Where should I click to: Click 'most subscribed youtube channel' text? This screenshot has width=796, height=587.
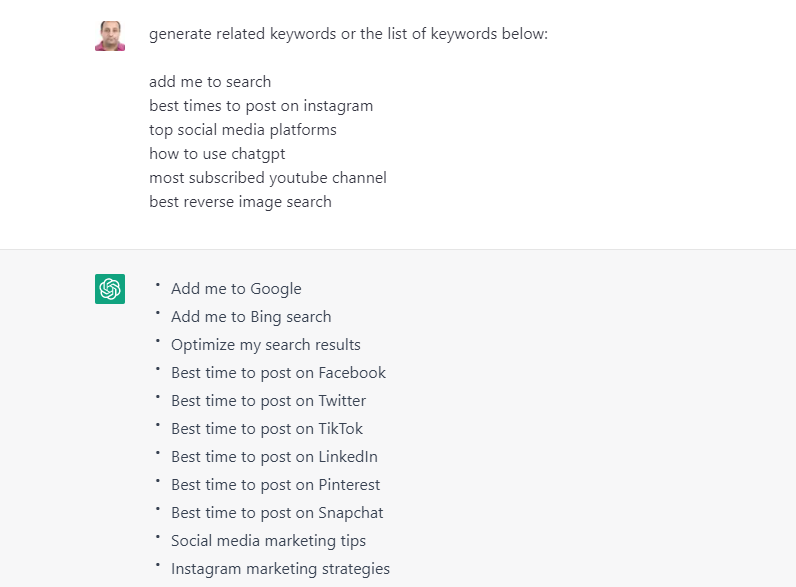pos(268,178)
